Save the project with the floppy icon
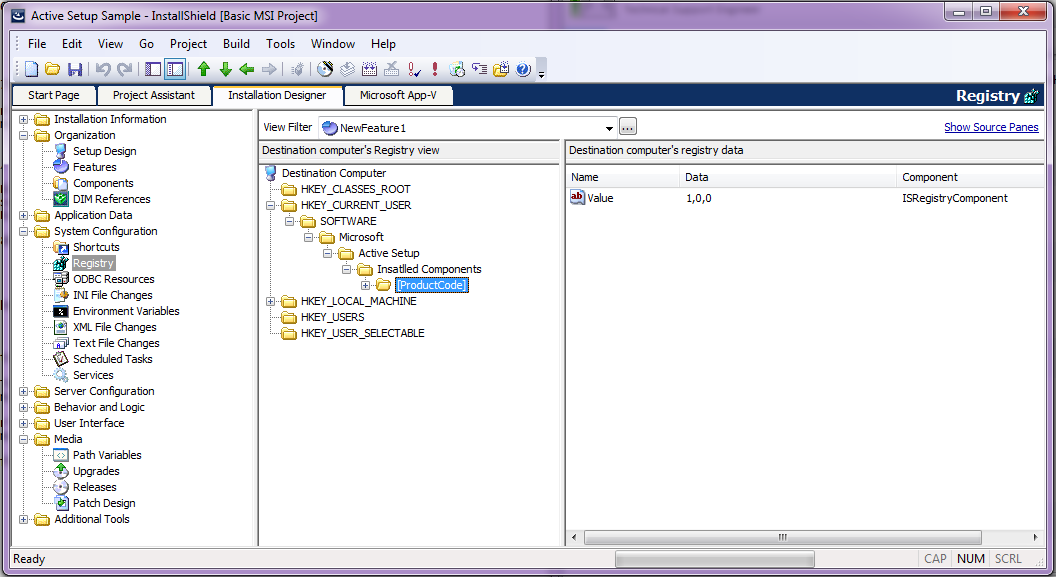Screen dimensions: 1056x577 pos(75,69)
